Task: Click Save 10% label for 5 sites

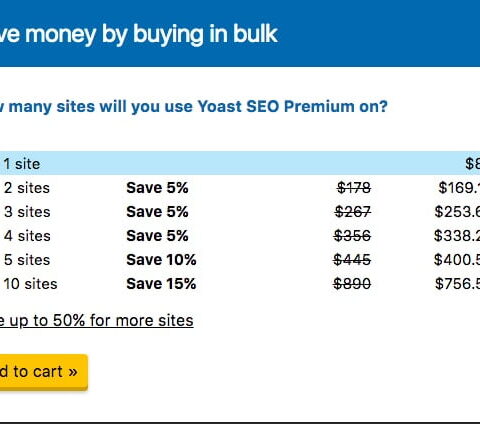Action: tap(161, 260)
